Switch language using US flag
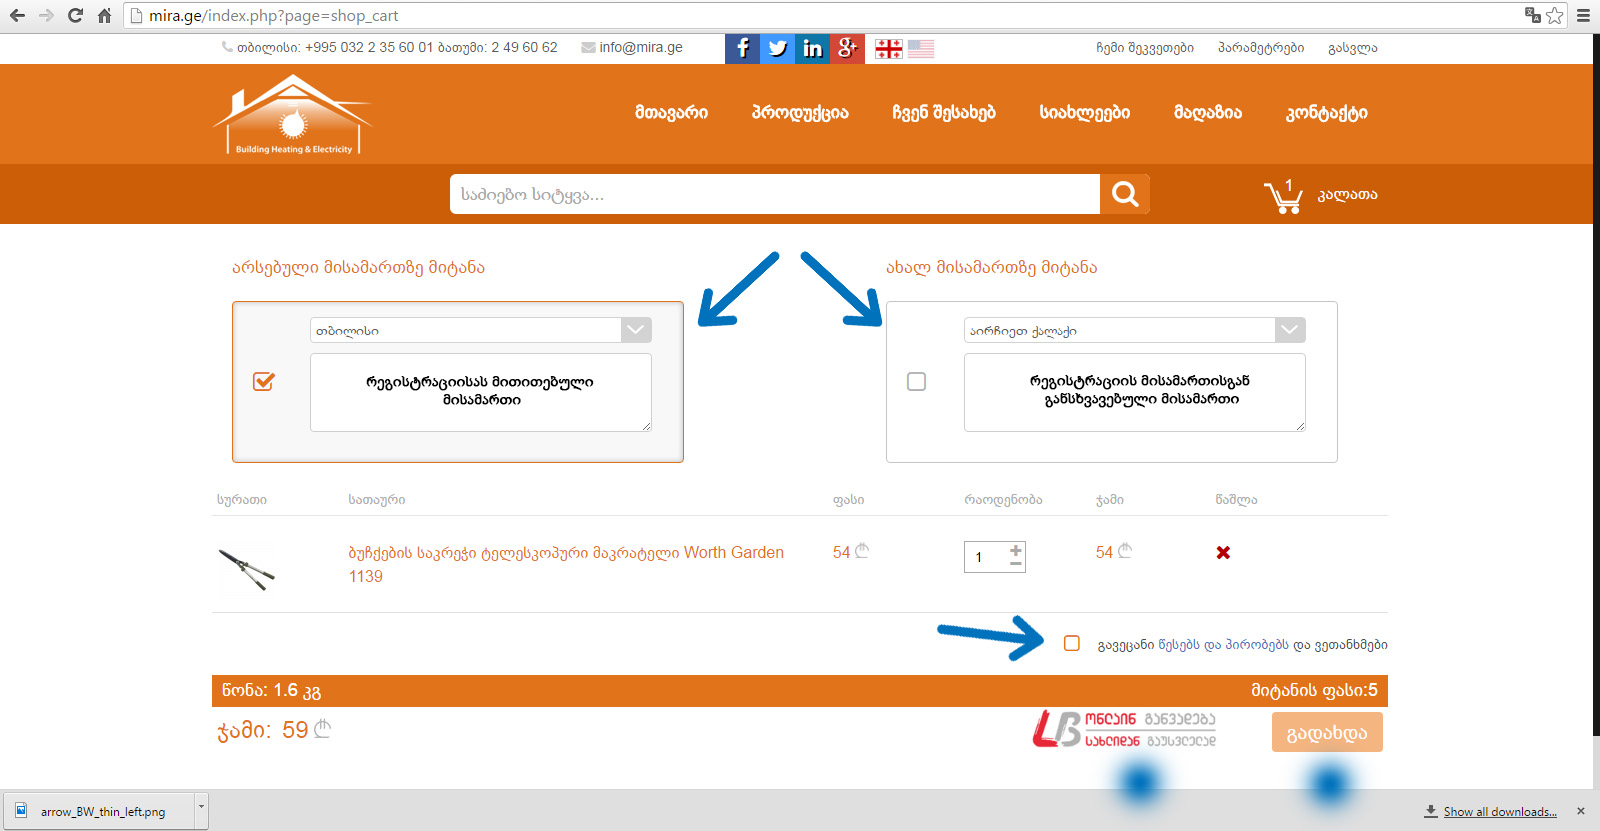Screen dimensions: 1600x831 921,49
